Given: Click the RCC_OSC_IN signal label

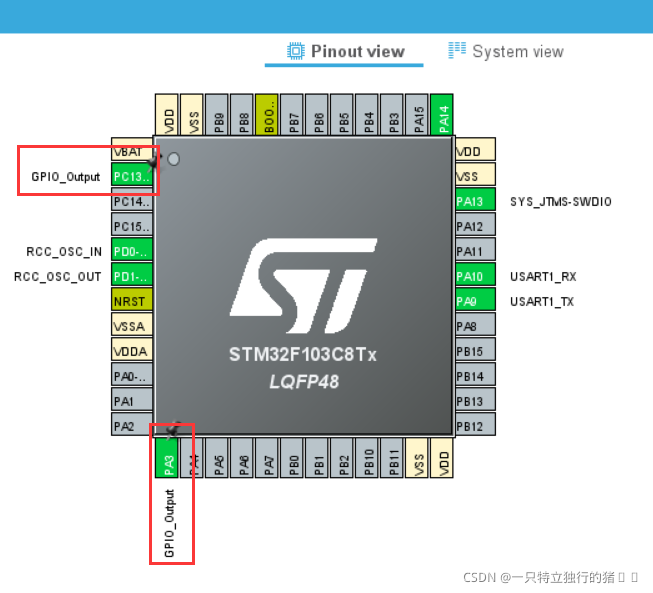Looking at the screenshot, I should click(x=64, y=252).
